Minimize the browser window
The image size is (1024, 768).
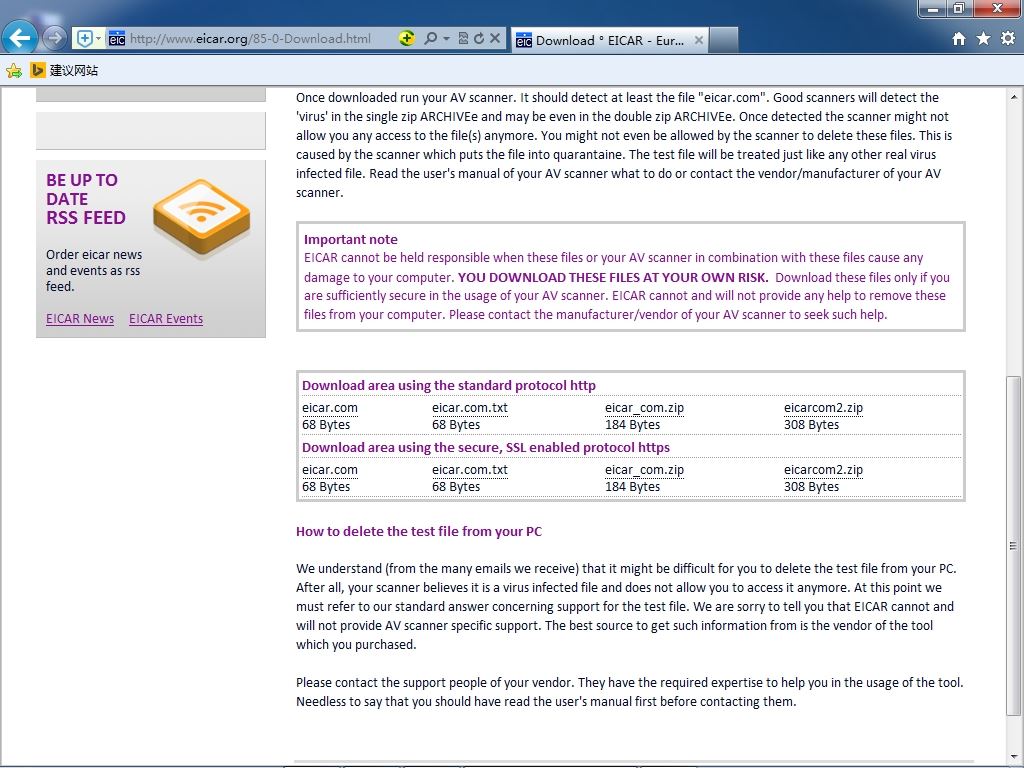coord(933,8)
